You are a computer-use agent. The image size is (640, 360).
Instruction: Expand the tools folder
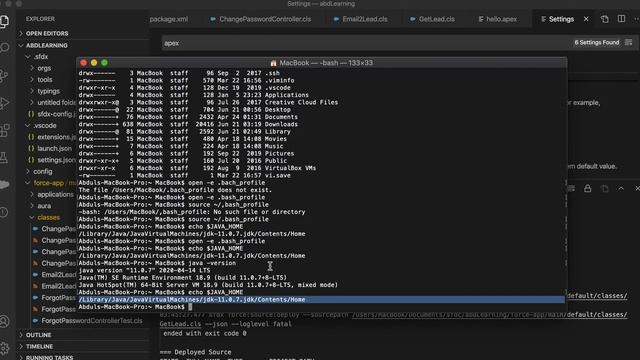point(45,80)
